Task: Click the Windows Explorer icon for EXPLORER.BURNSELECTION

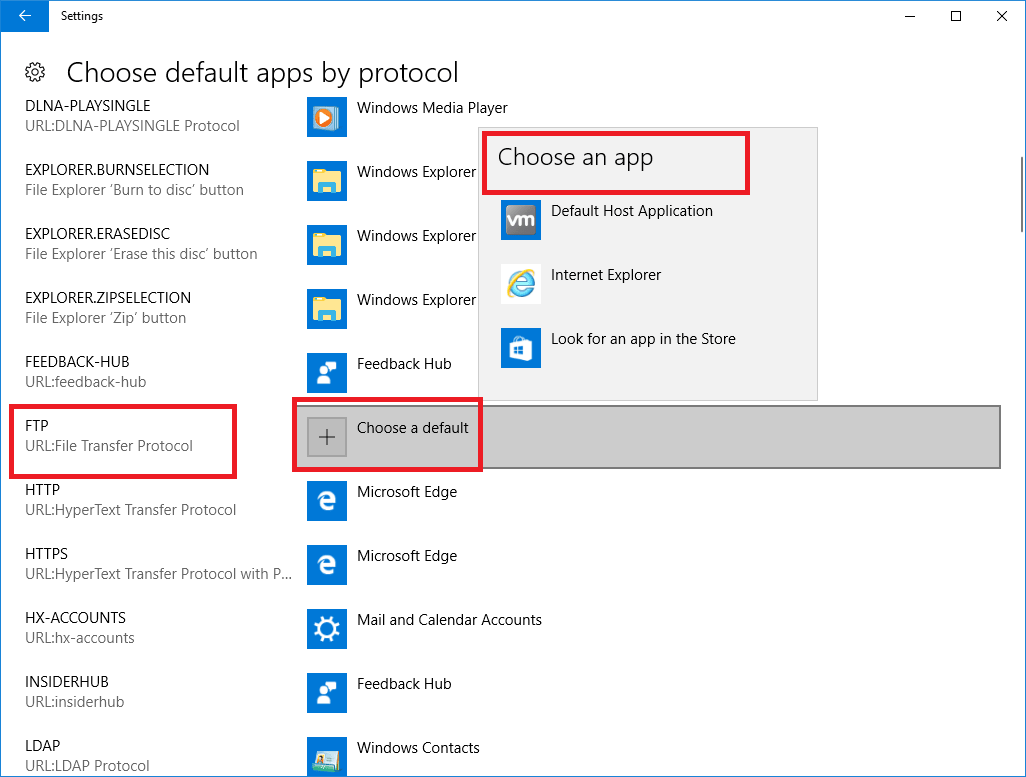Action: pos(326,181)
